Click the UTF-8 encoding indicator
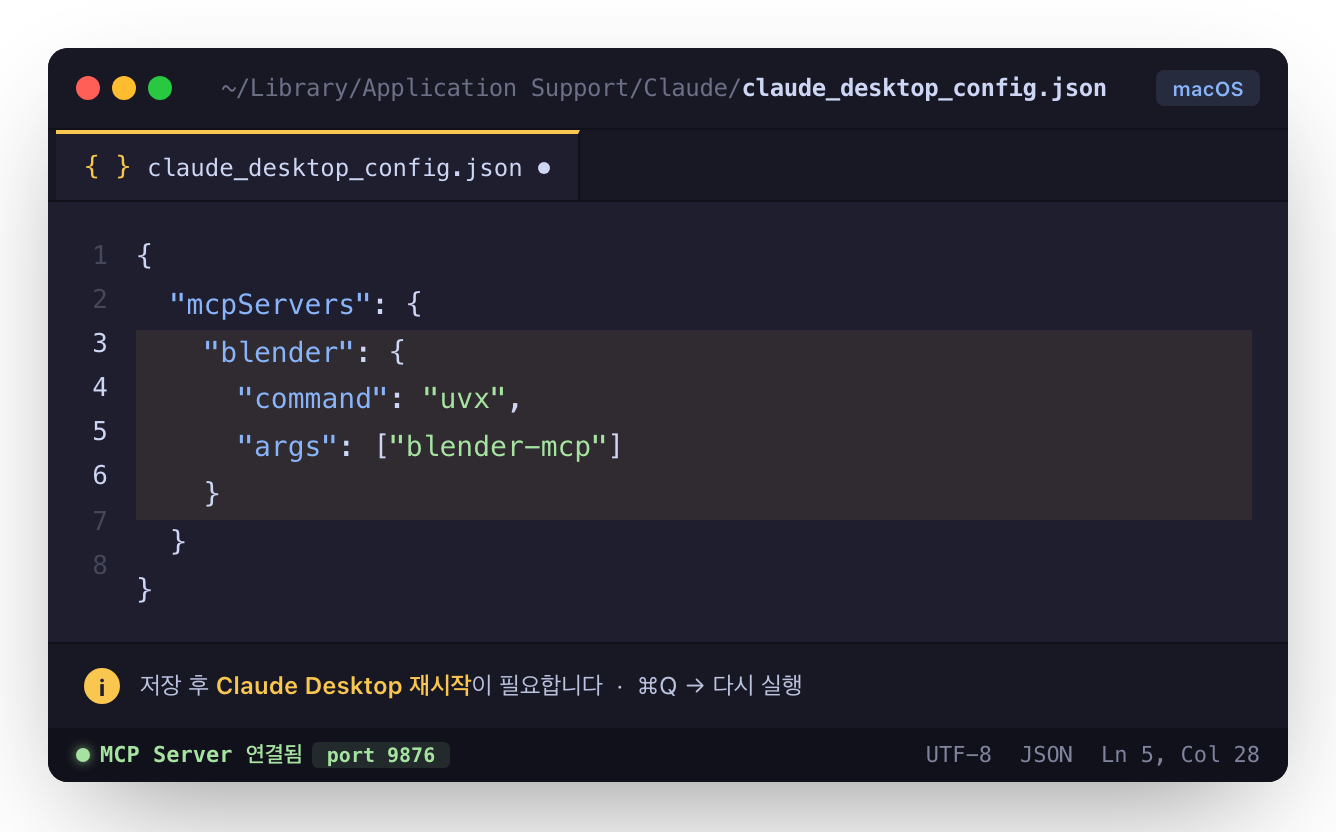This screenshot has height=832, width=1336. pos(958,754)
